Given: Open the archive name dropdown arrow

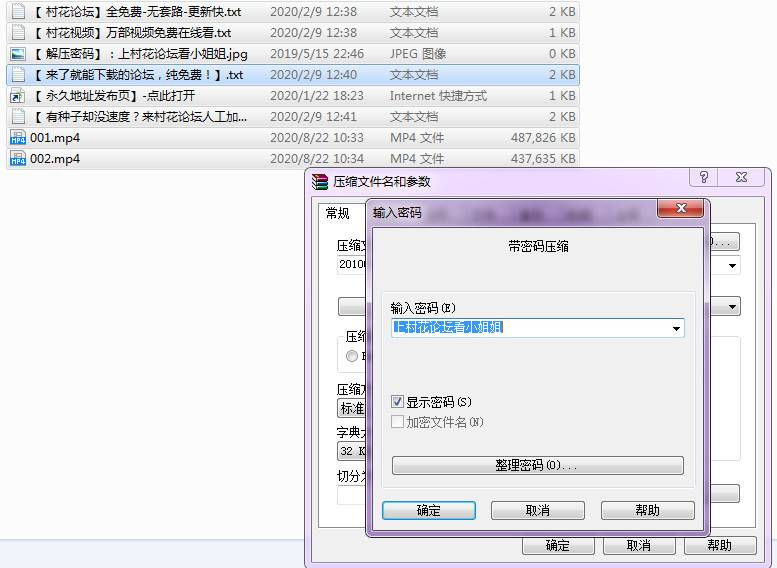Looking at the screenshot, I should (733, 266).
